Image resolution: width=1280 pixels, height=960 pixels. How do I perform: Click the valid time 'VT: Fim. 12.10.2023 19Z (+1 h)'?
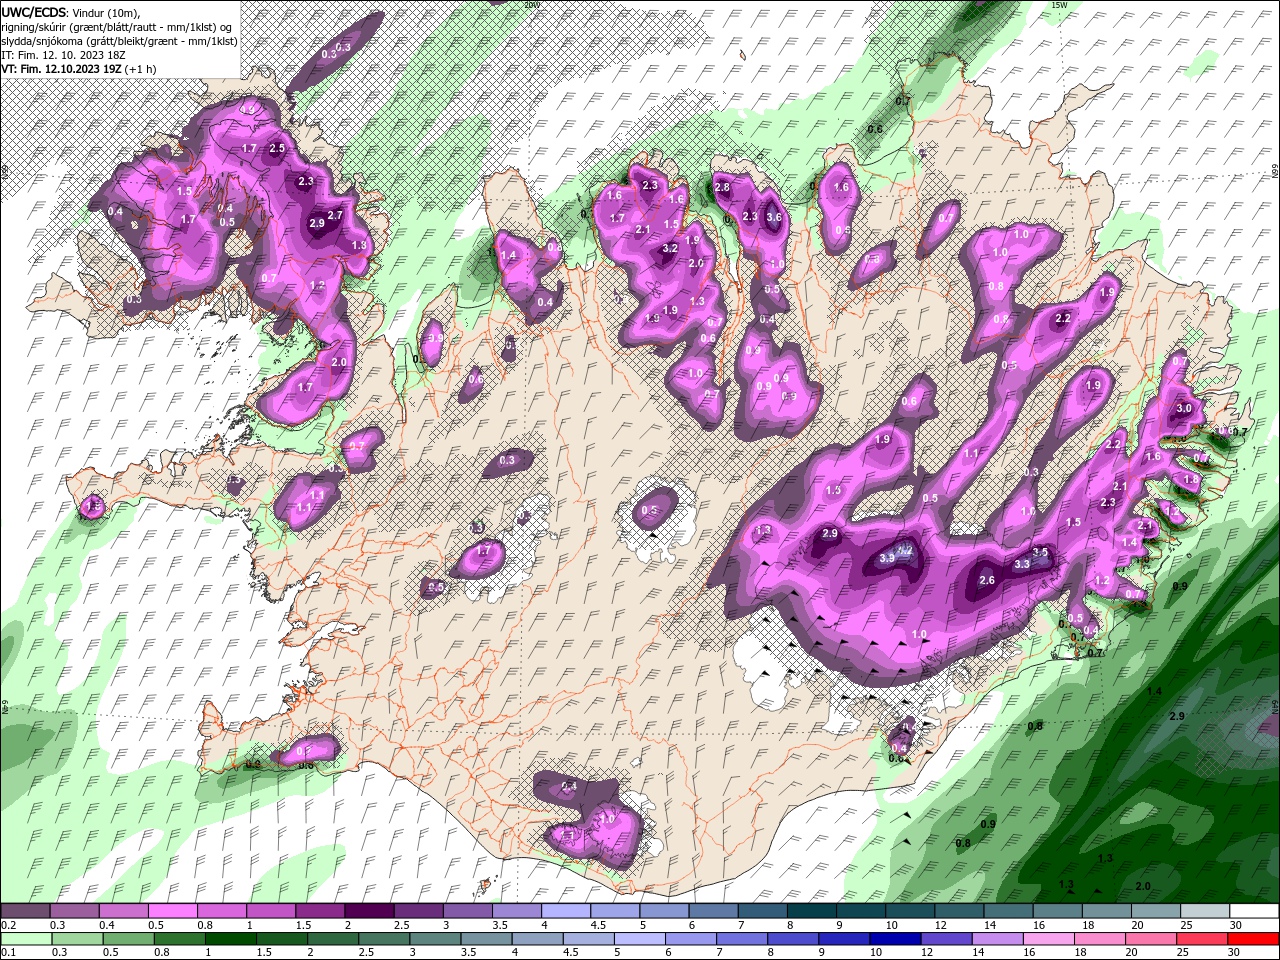point(78,69)
